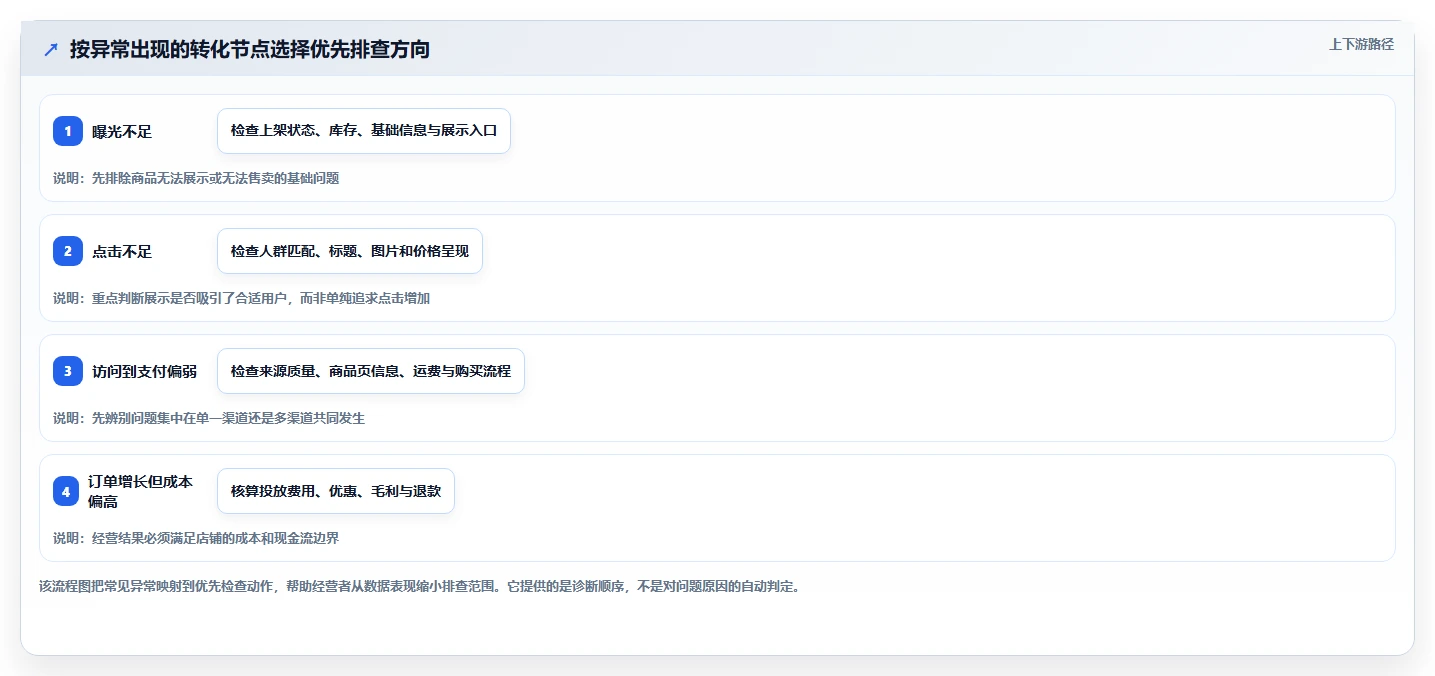
Task: Click the 上下游路径 label at top right
Action: tap(1361, 44)
